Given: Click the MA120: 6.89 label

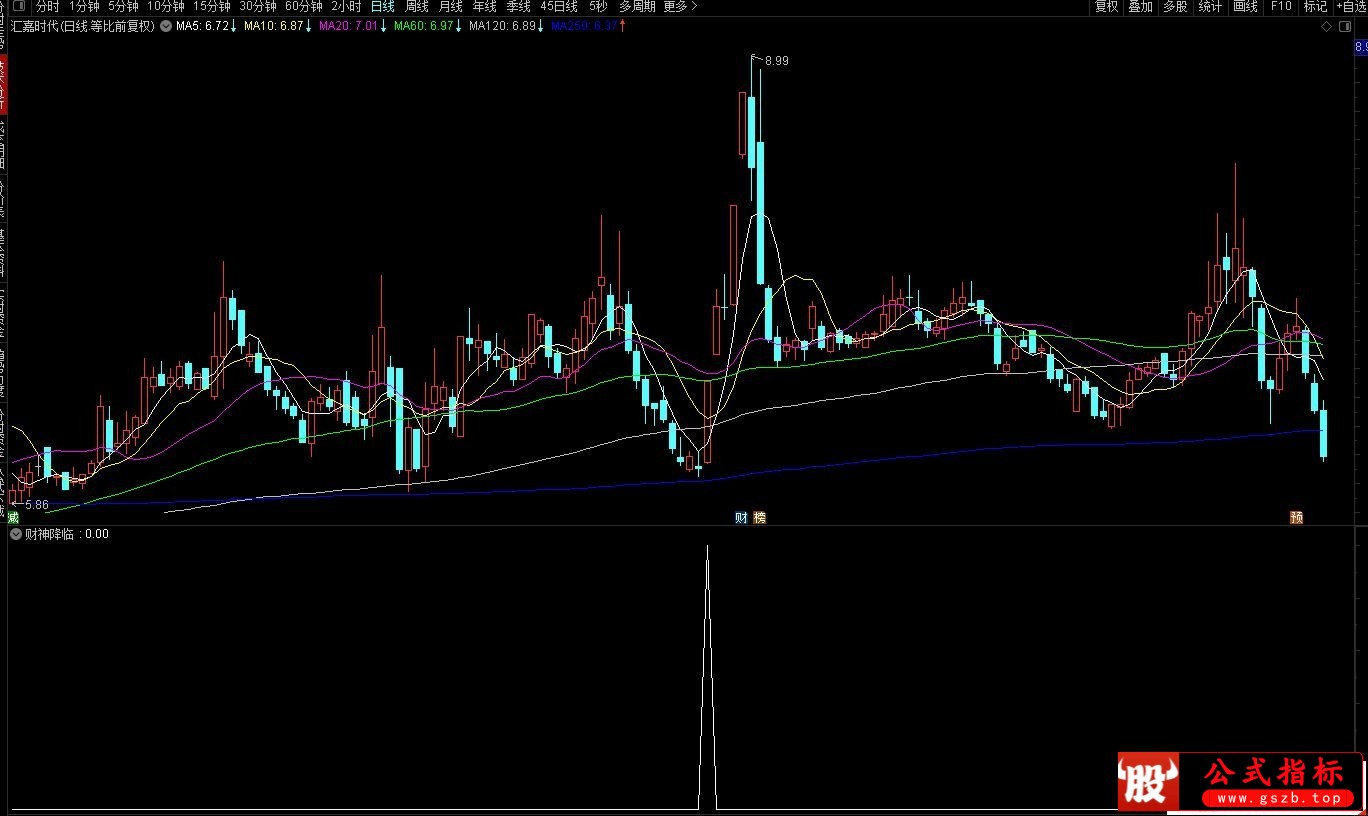Looking at the screenshot, I should click(502, 26).
